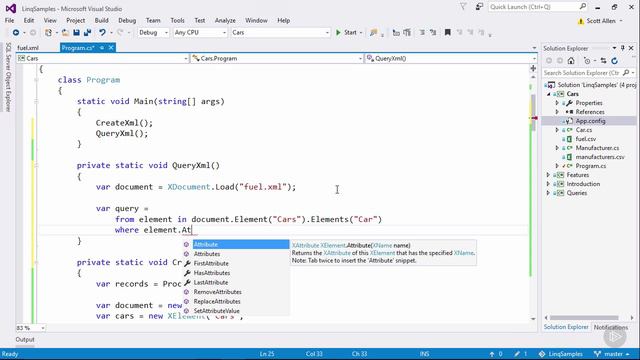Click the New Project toolbar icon
640x360 pixels.
click(49, 32)
